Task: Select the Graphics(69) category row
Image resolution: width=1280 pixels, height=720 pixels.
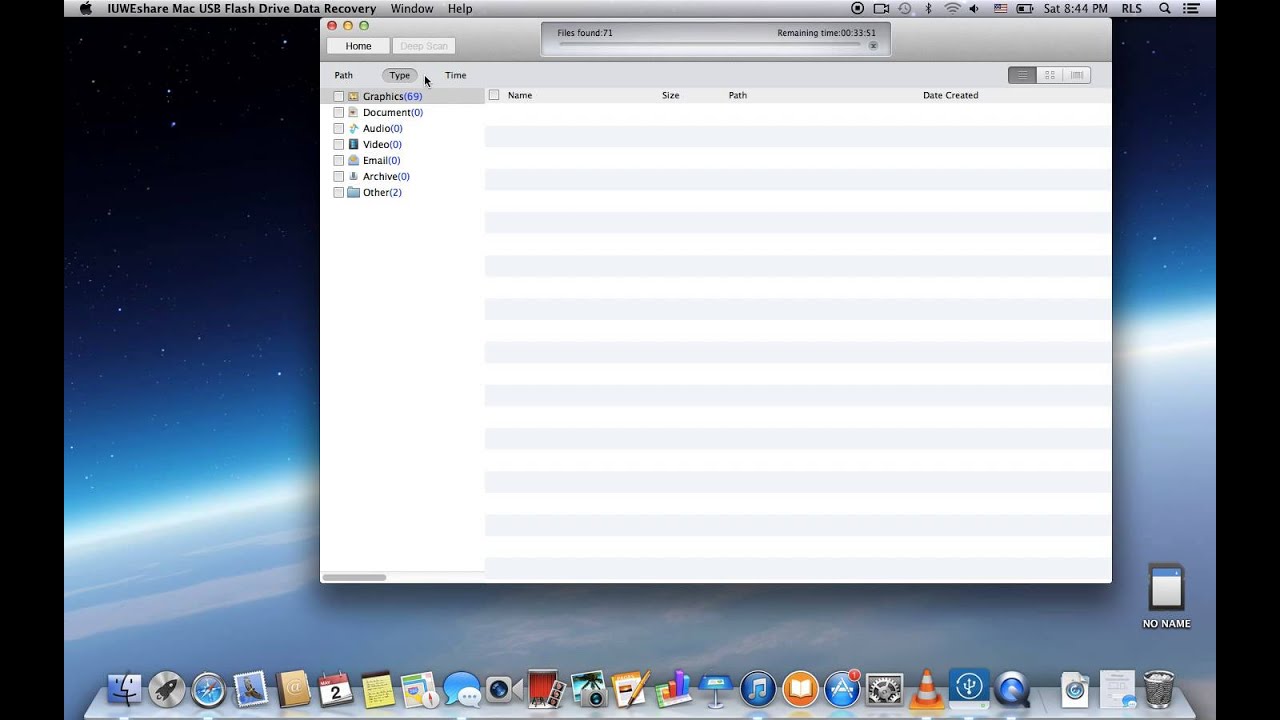Action: pos(402,96)
